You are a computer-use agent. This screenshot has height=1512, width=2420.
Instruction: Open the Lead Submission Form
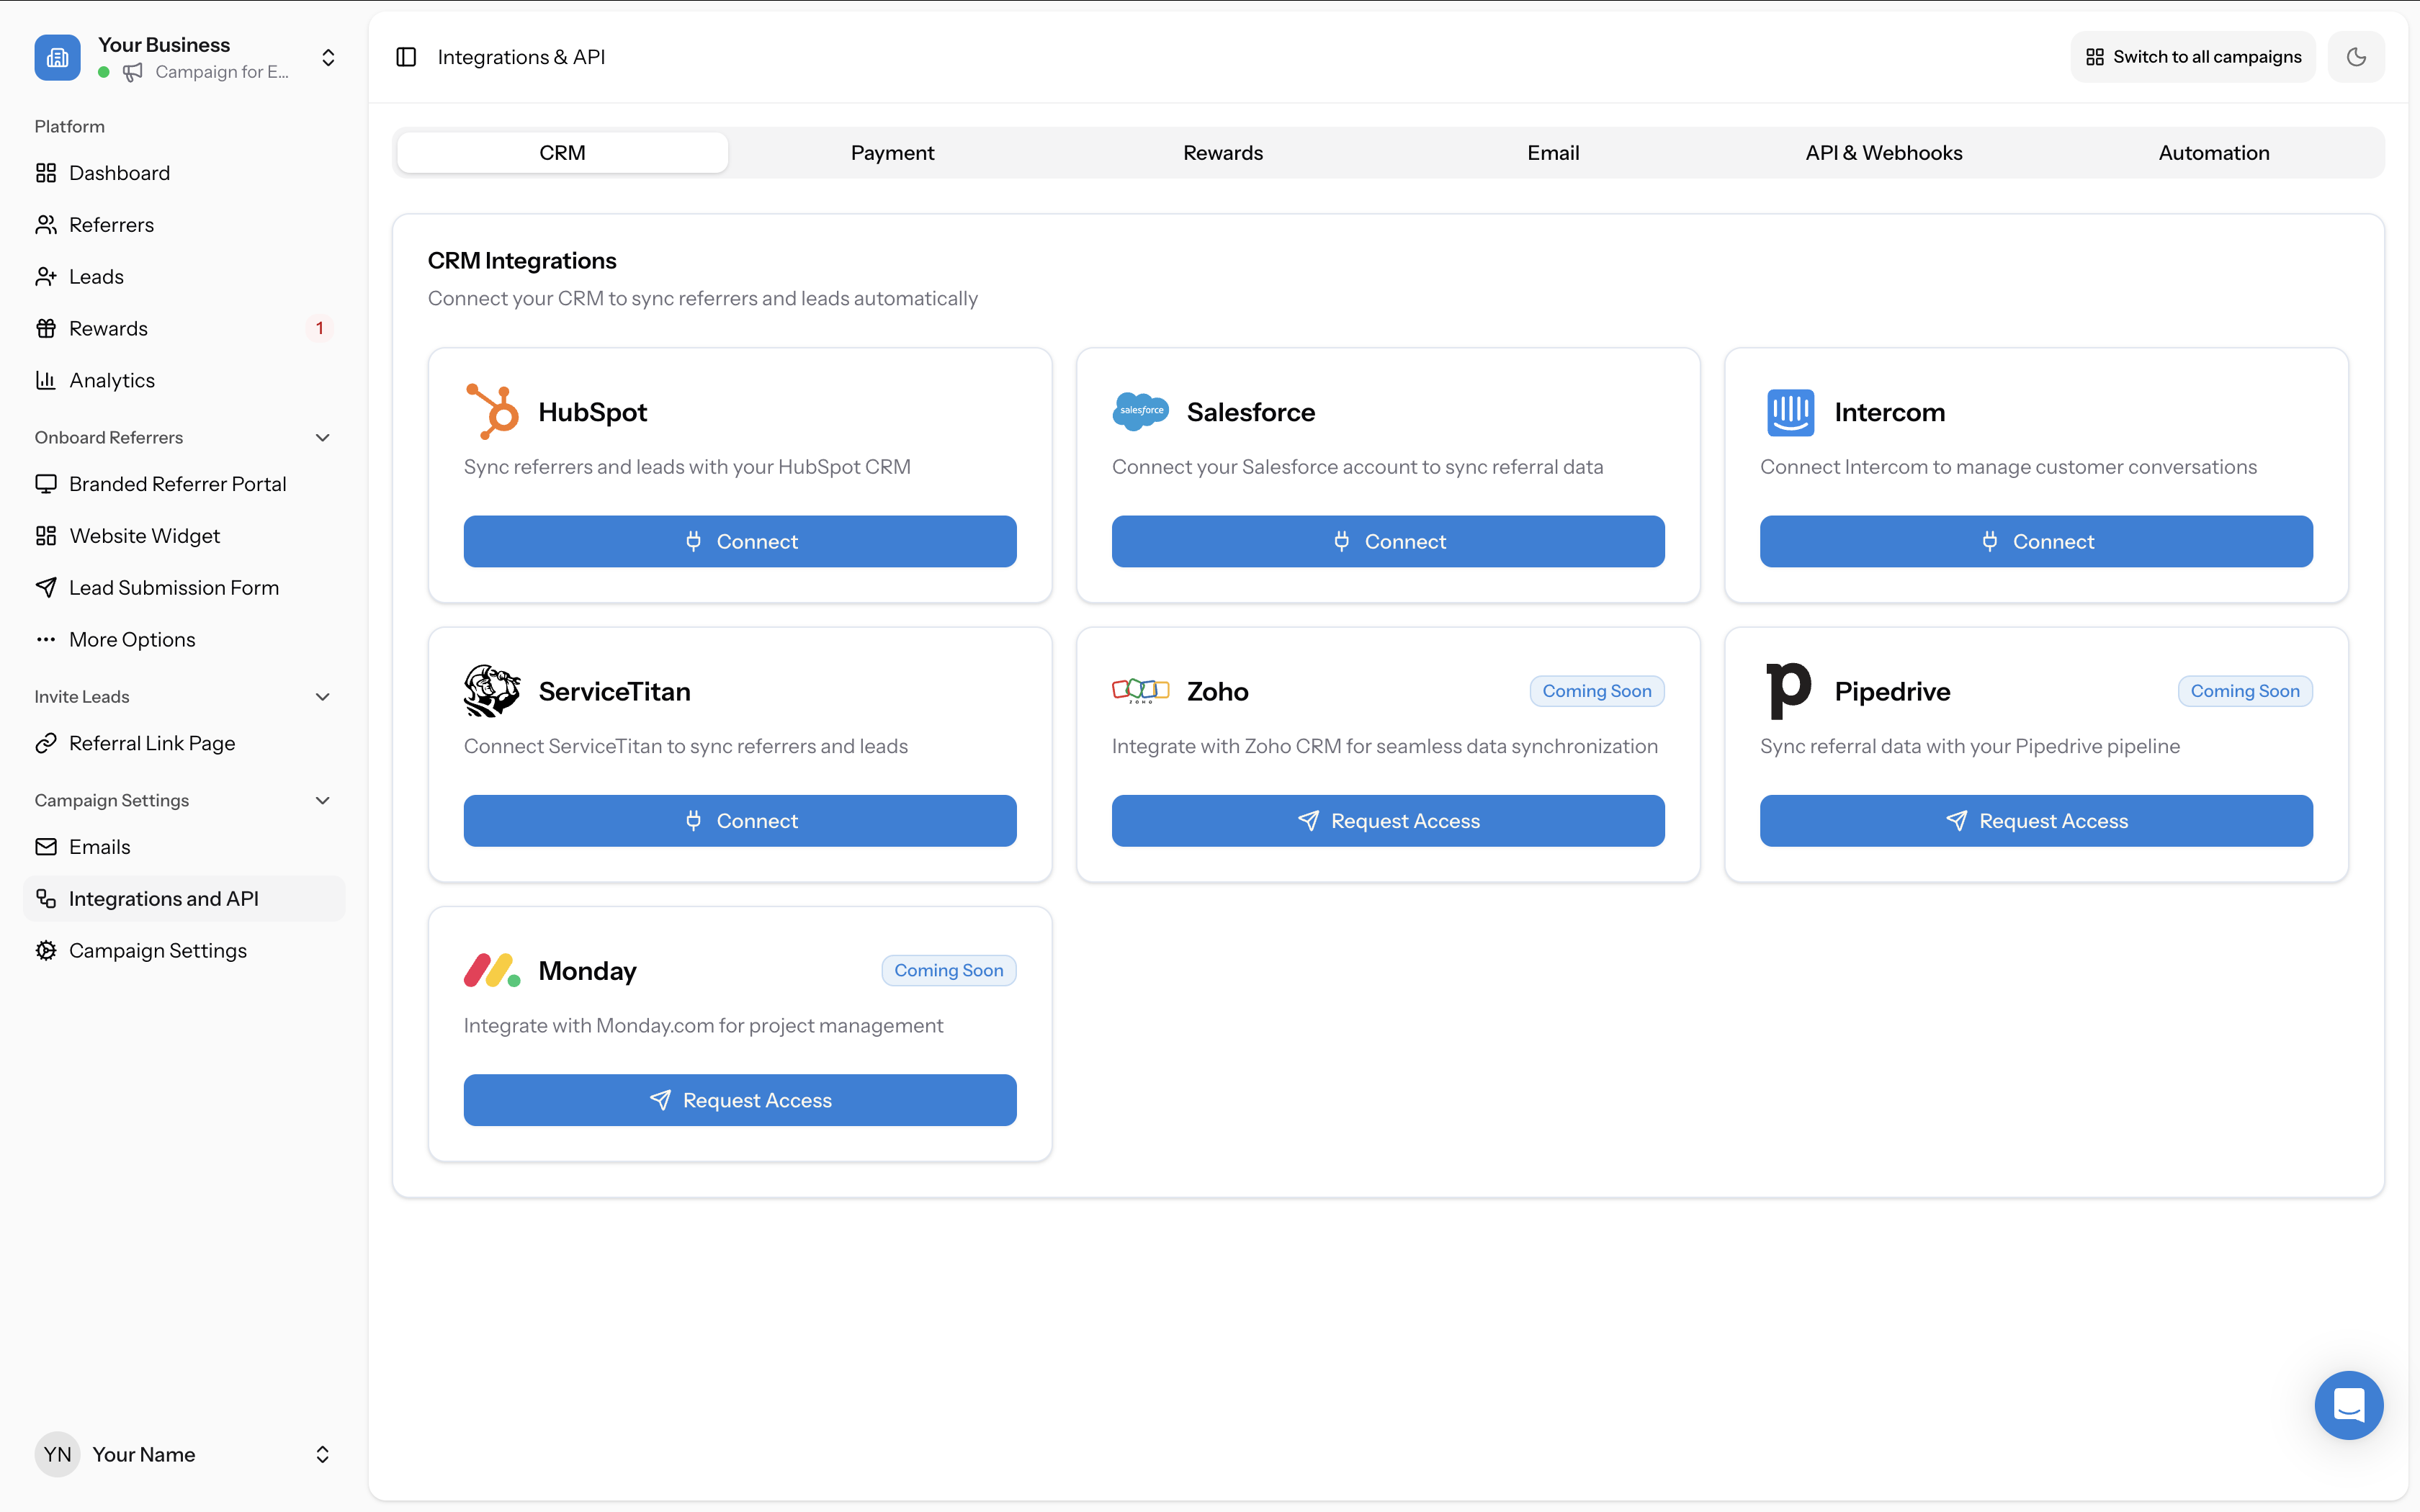[174, 587]
